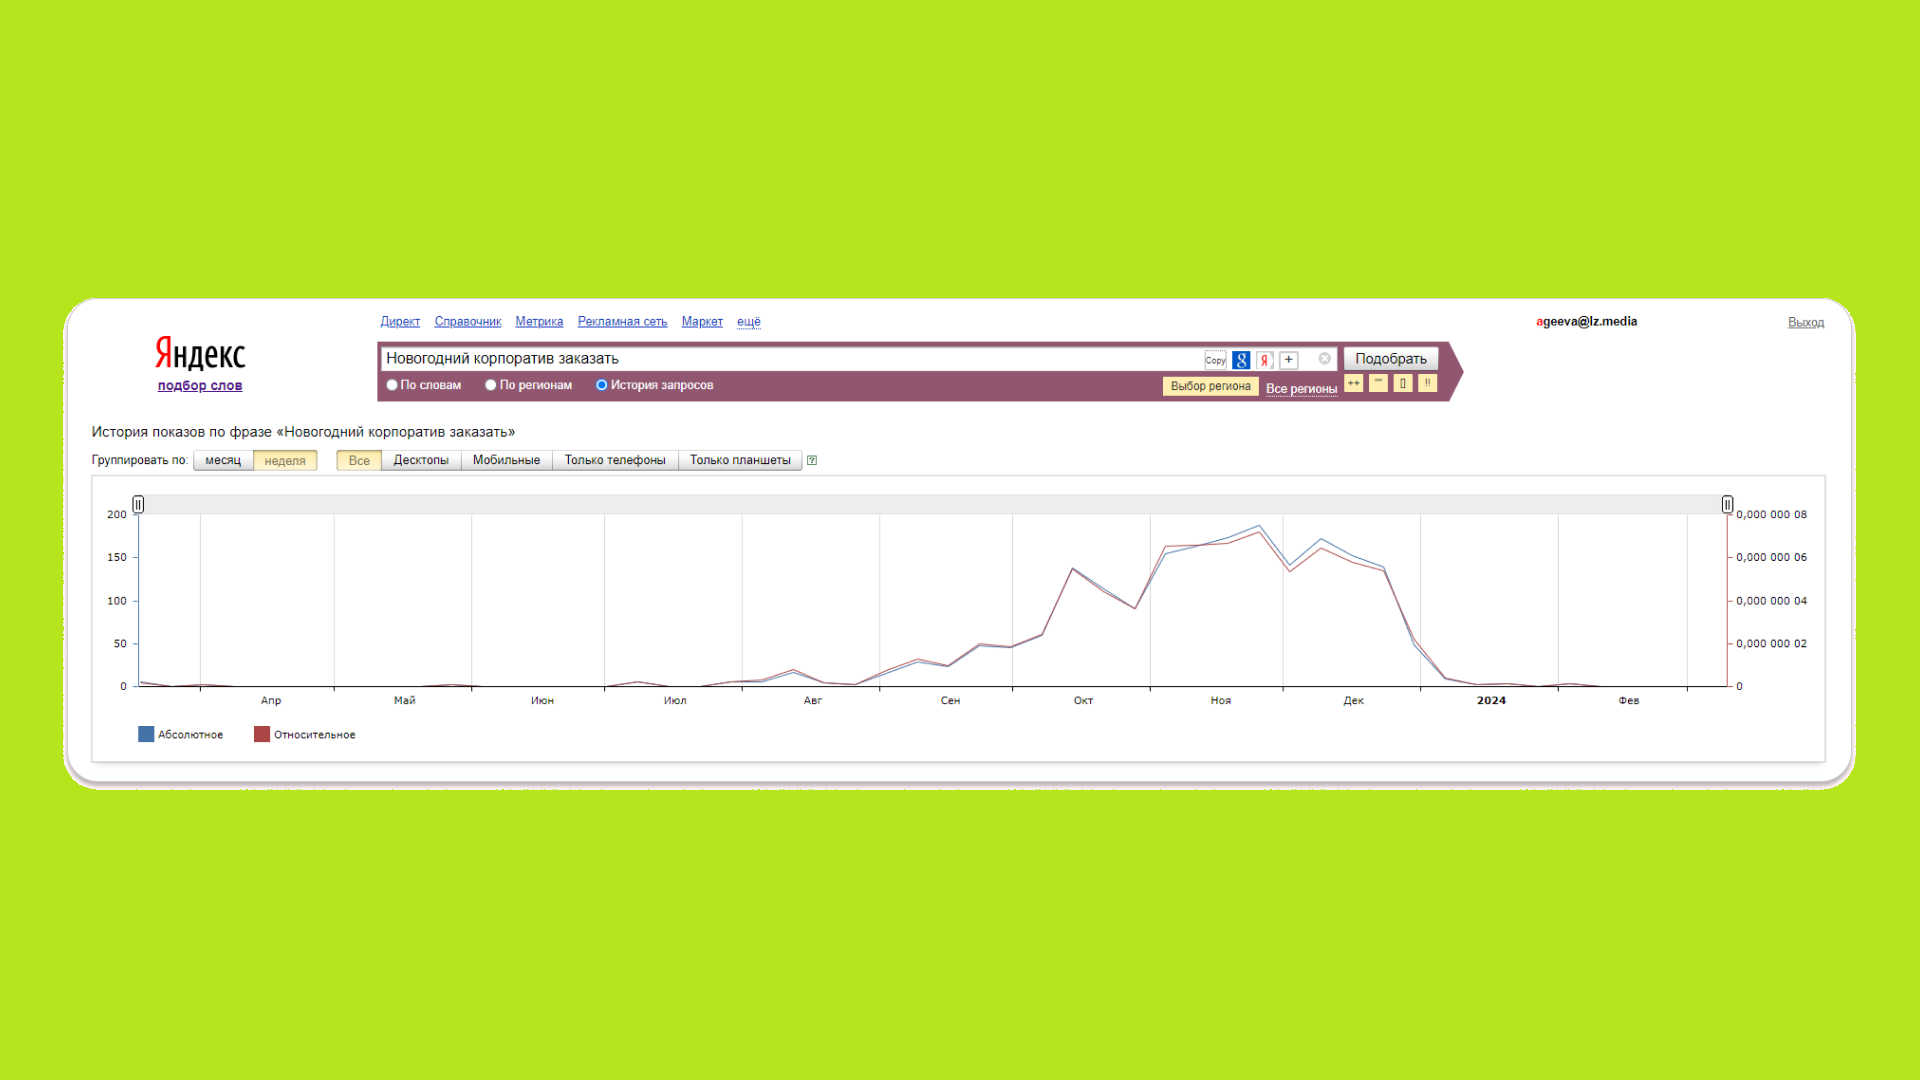Image resolution: width=1920 pixels, height=1080 pixels.
Task: Group chart by 'неделя'
Action: coord(285,460)
